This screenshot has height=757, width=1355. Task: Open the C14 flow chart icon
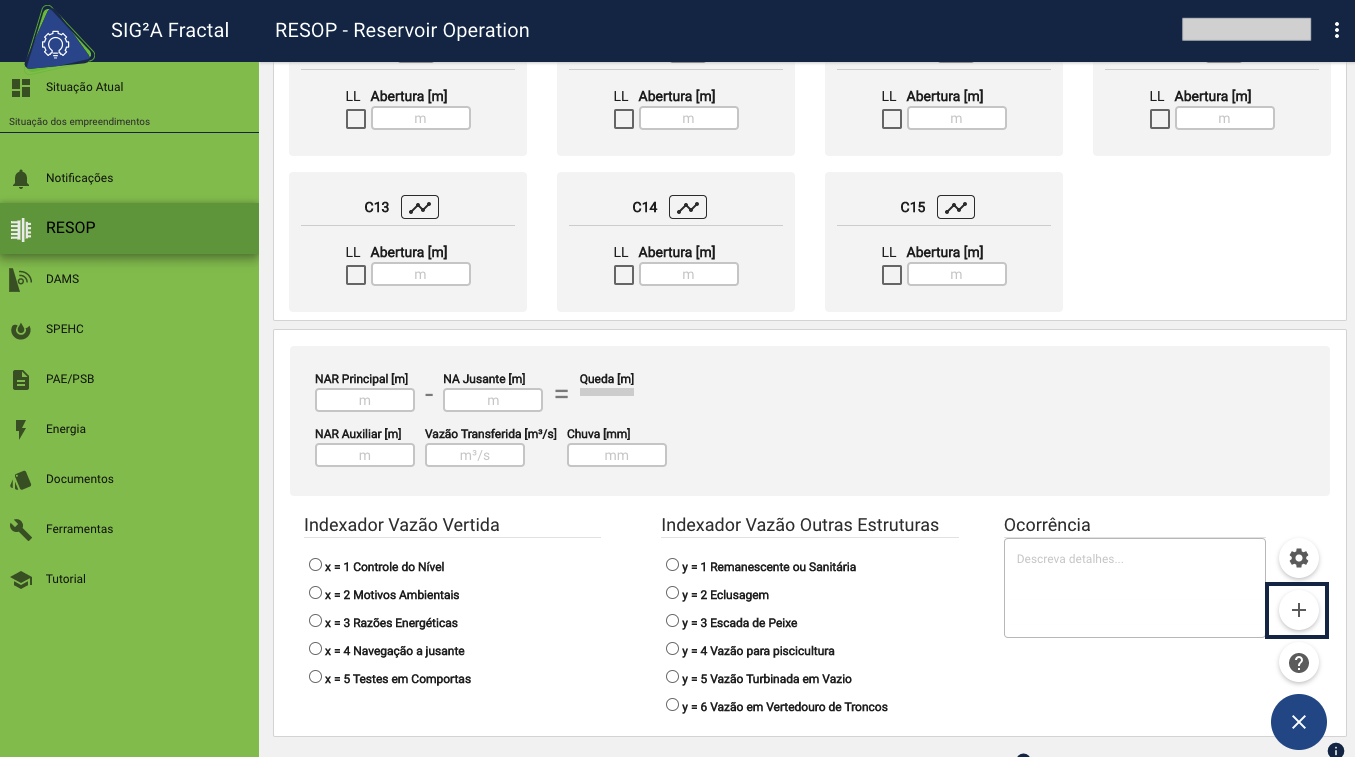[687, 207]
